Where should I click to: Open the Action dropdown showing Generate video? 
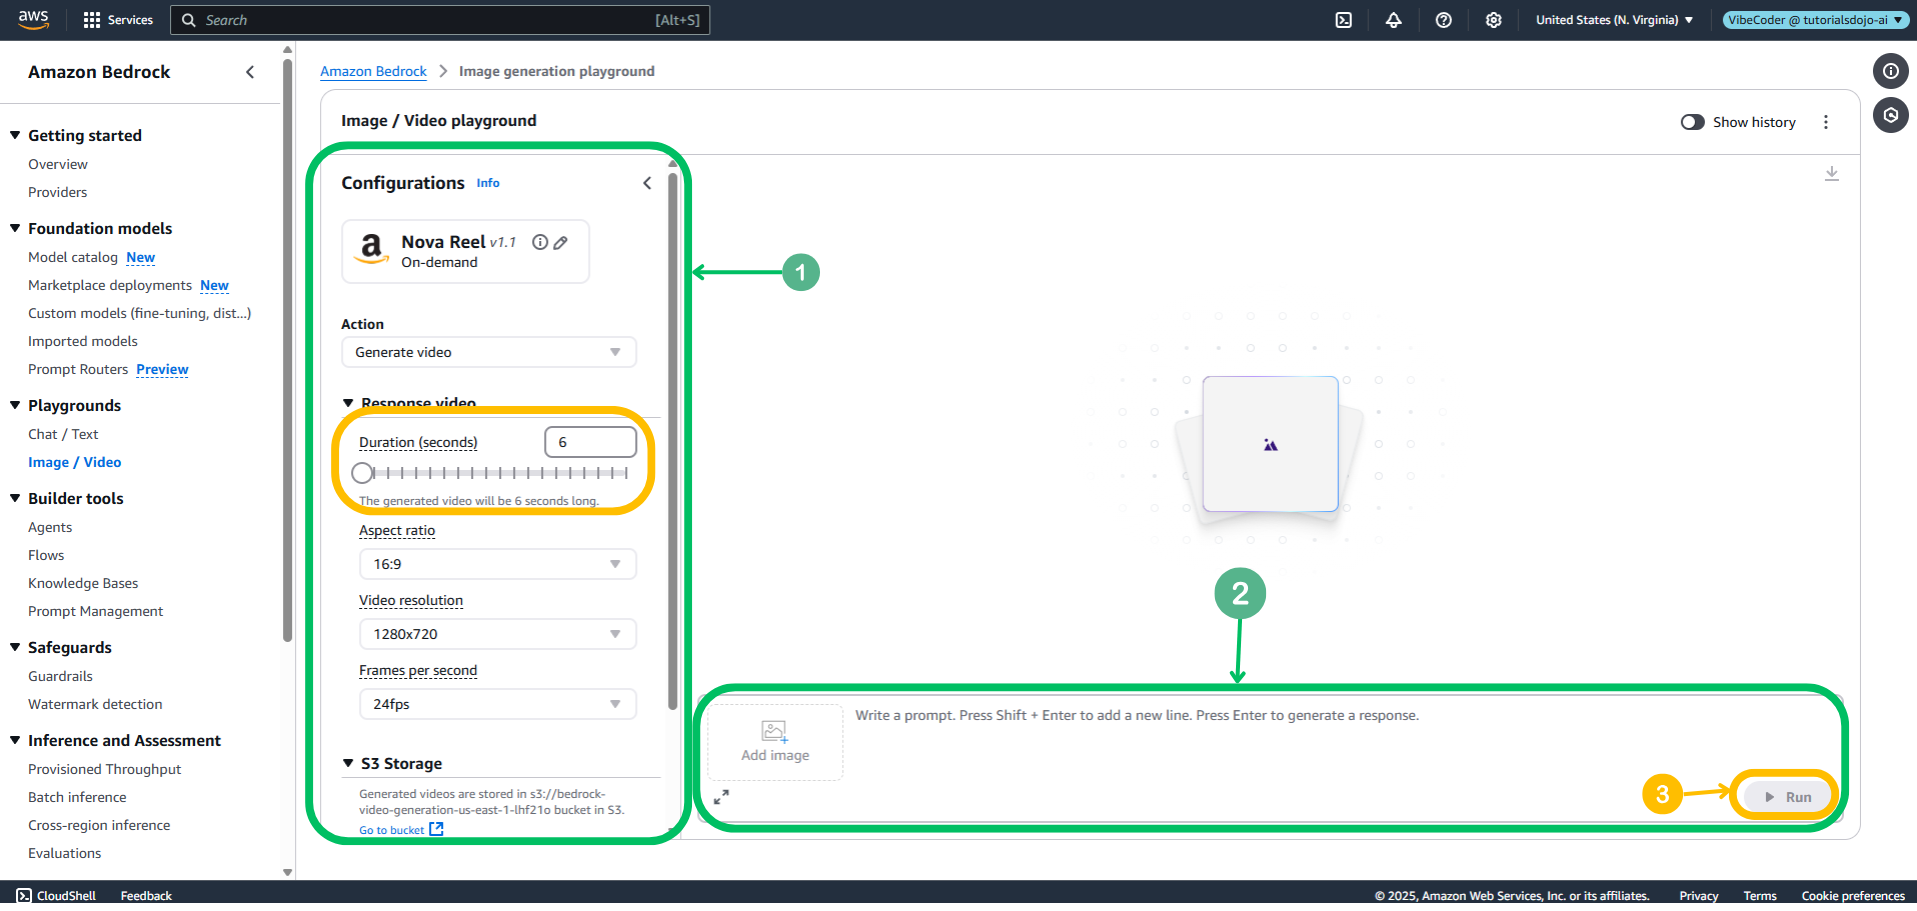pyautogui.click(x=488, y=352)
